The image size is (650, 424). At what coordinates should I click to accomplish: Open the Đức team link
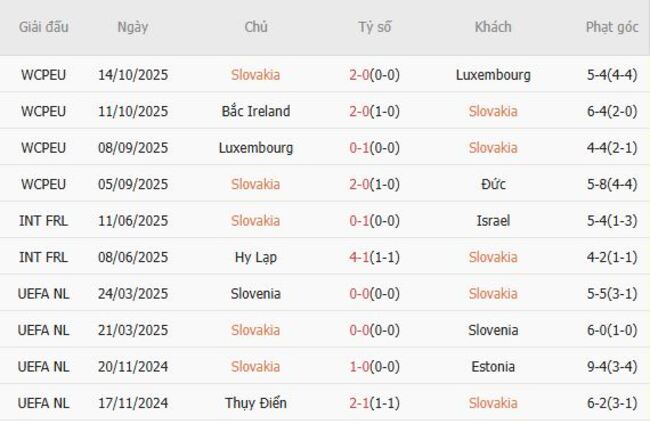pyautogui.click(x=493, y=184)
